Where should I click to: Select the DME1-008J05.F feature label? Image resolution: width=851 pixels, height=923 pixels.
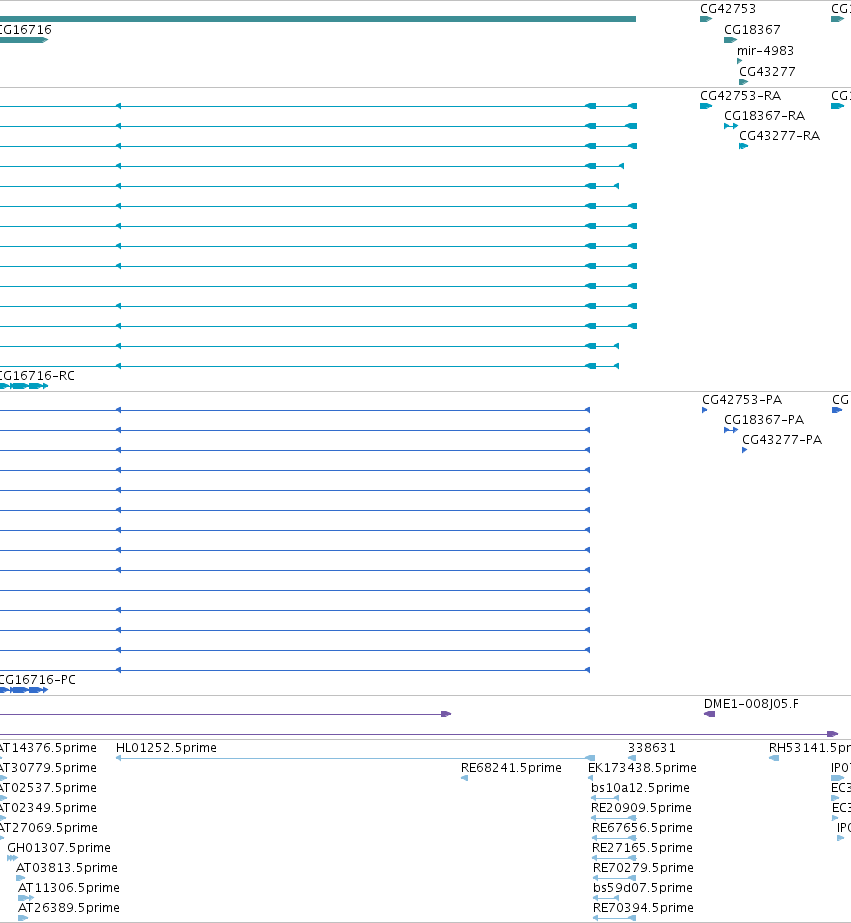[751, 704]
